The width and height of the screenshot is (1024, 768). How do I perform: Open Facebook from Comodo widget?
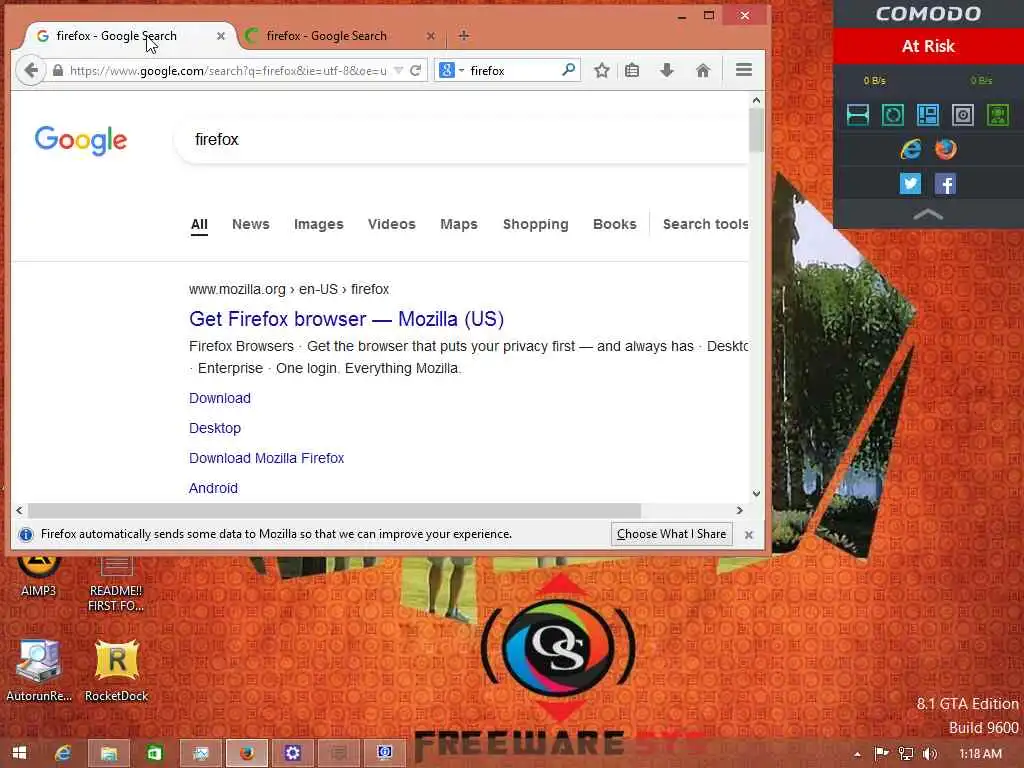coord(945,184)
